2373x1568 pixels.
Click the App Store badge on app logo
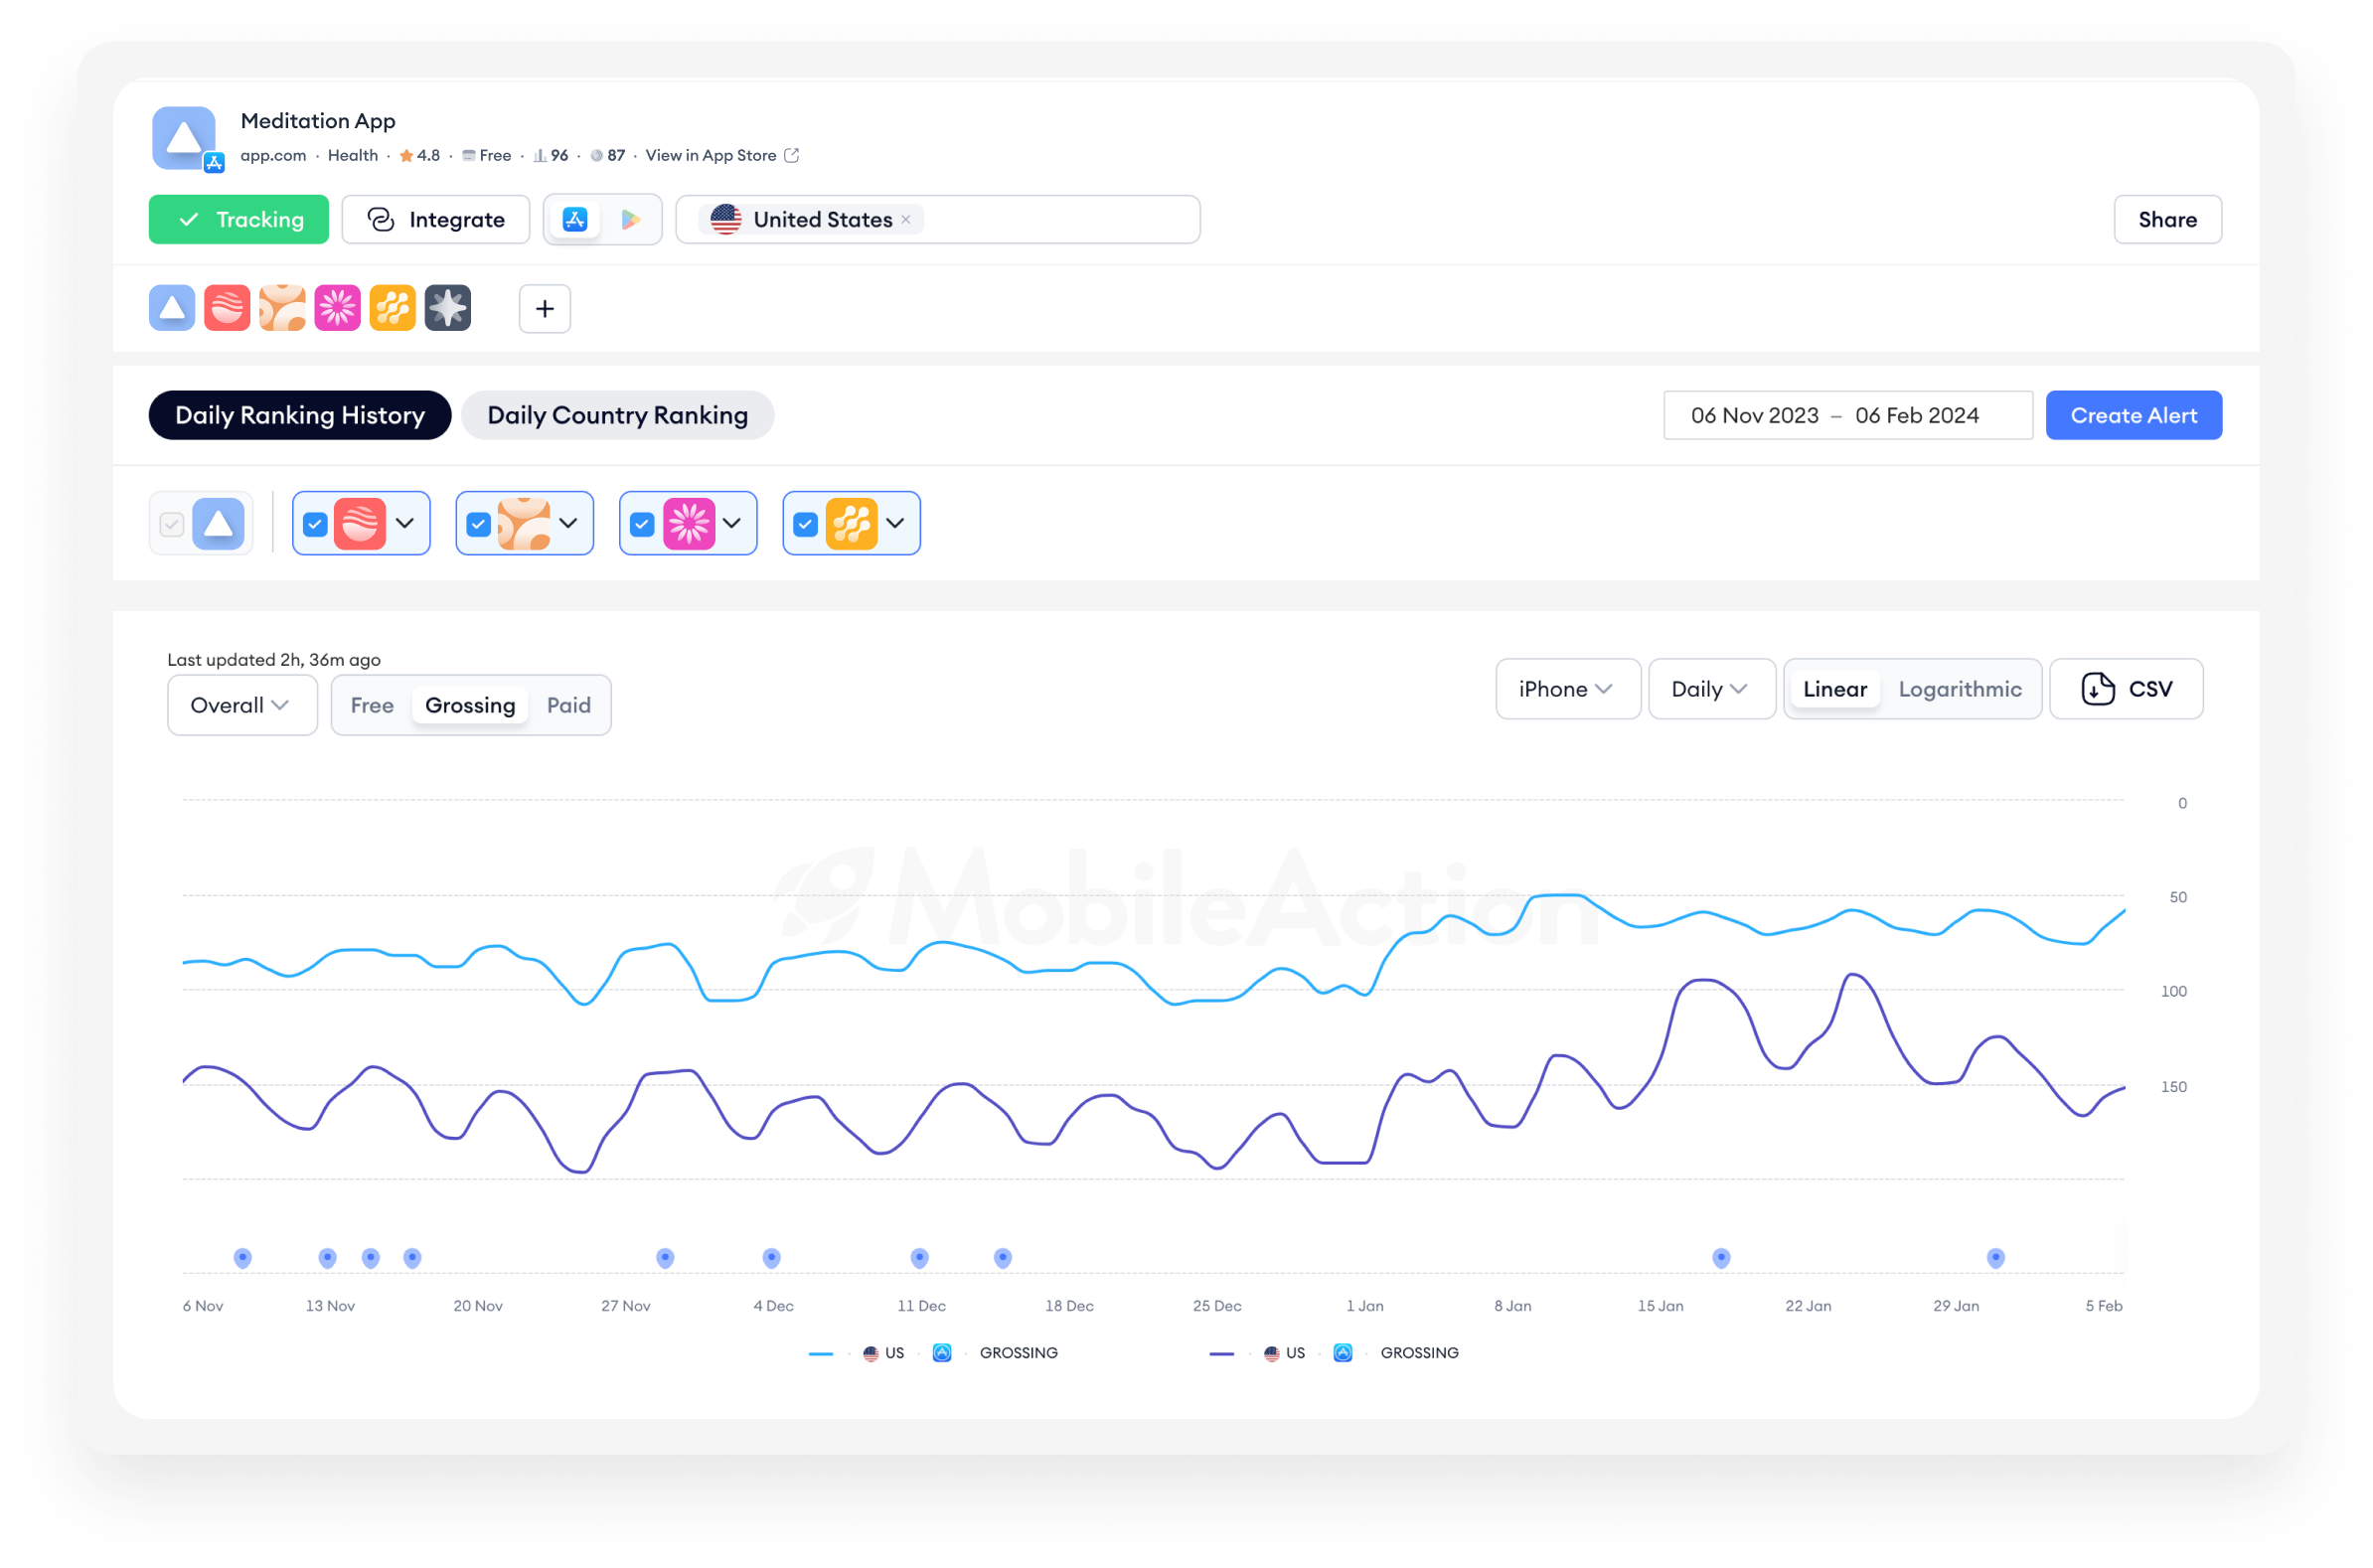(x=214, y=163)
